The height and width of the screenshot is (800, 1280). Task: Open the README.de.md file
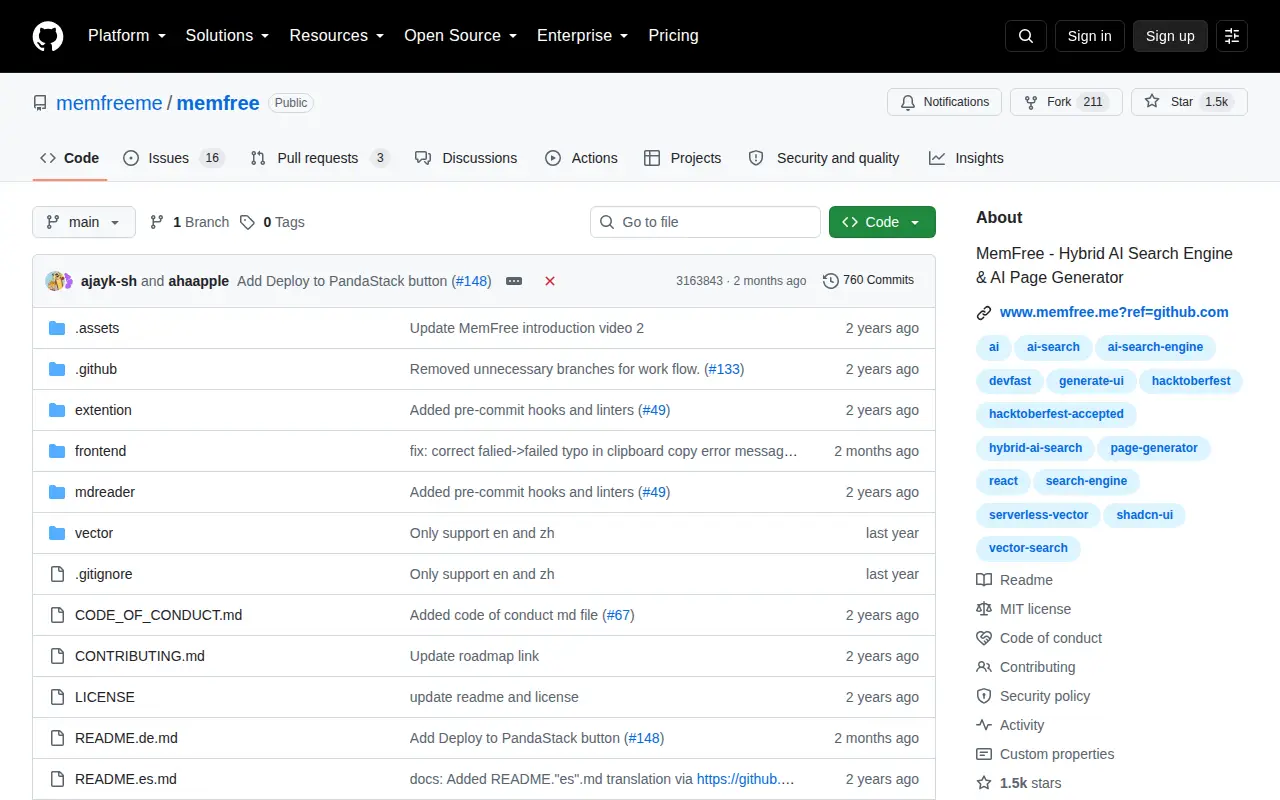tap(126, 738)
